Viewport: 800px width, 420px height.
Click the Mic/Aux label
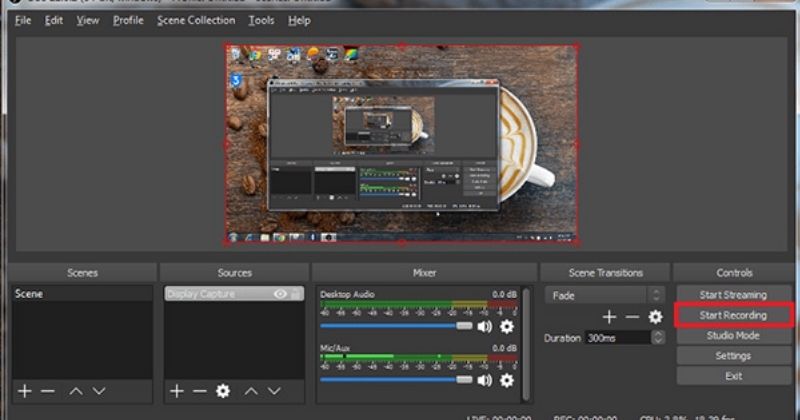coord(335,348)
